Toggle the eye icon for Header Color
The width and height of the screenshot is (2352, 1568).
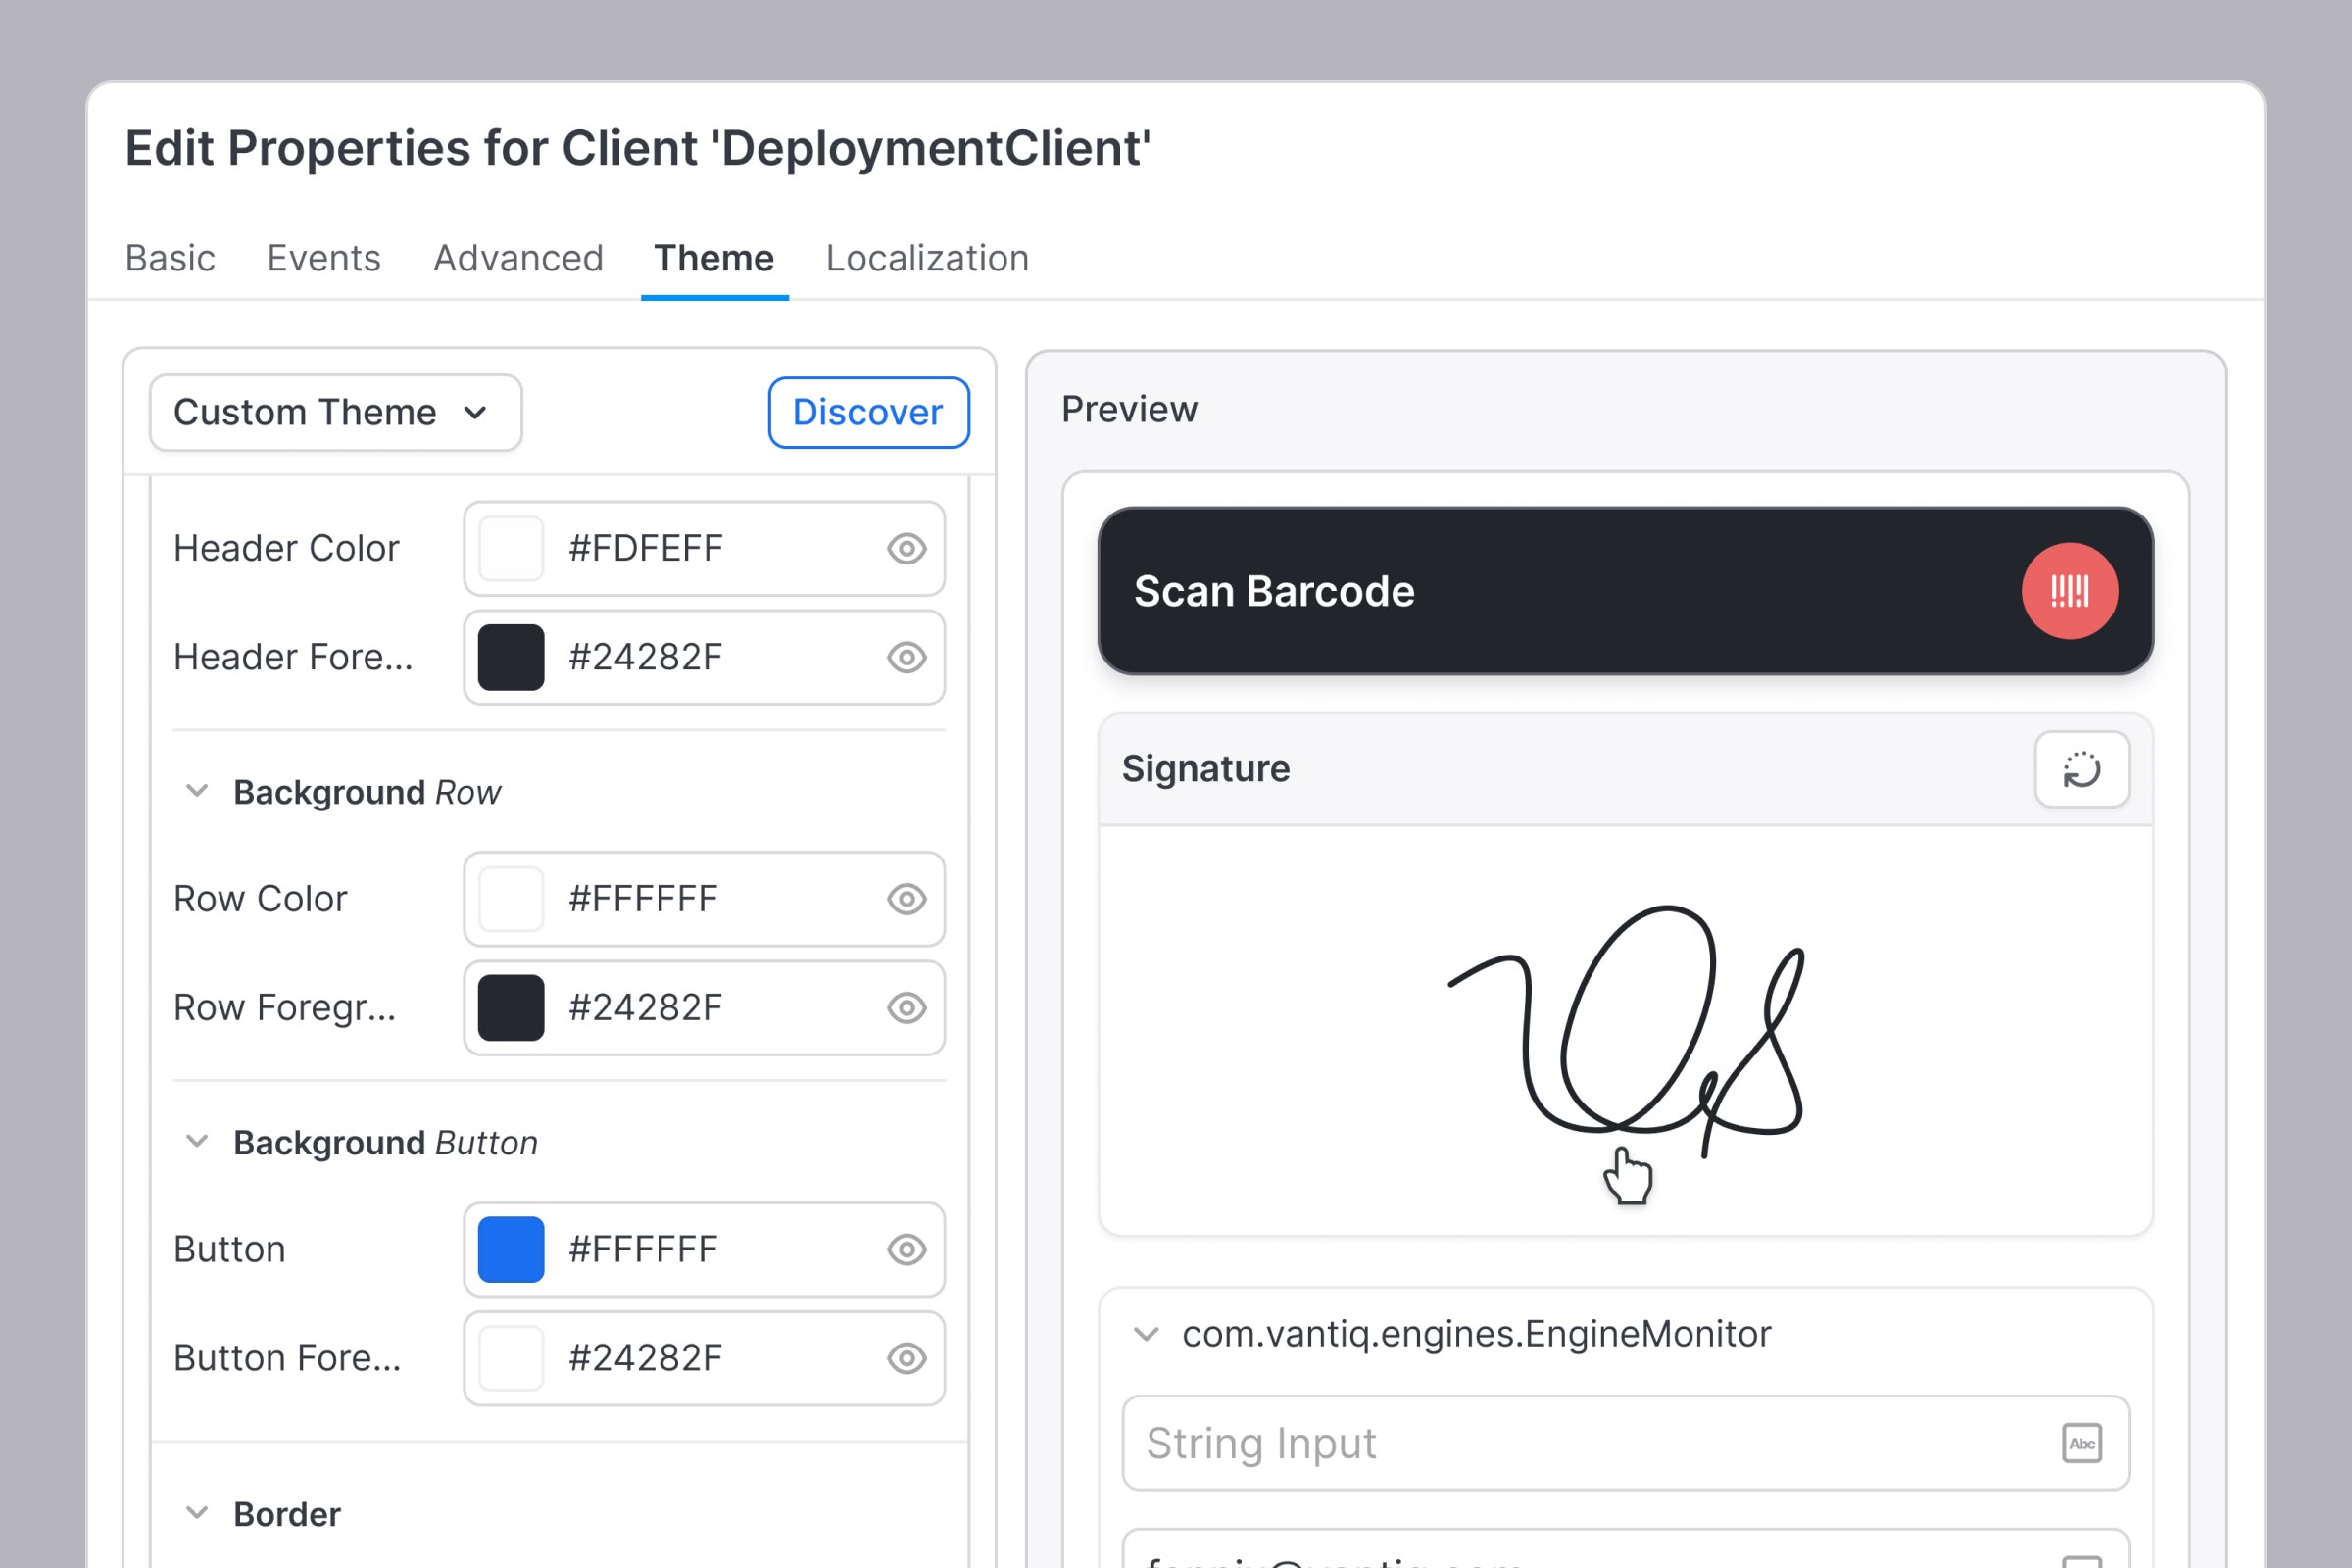coord(906,548)
